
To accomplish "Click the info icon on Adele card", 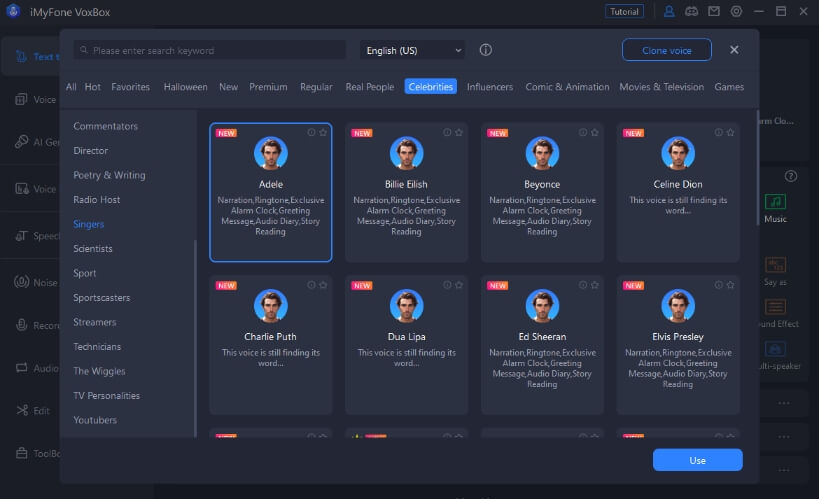I will pyautogui.click(x=311, y=132).
